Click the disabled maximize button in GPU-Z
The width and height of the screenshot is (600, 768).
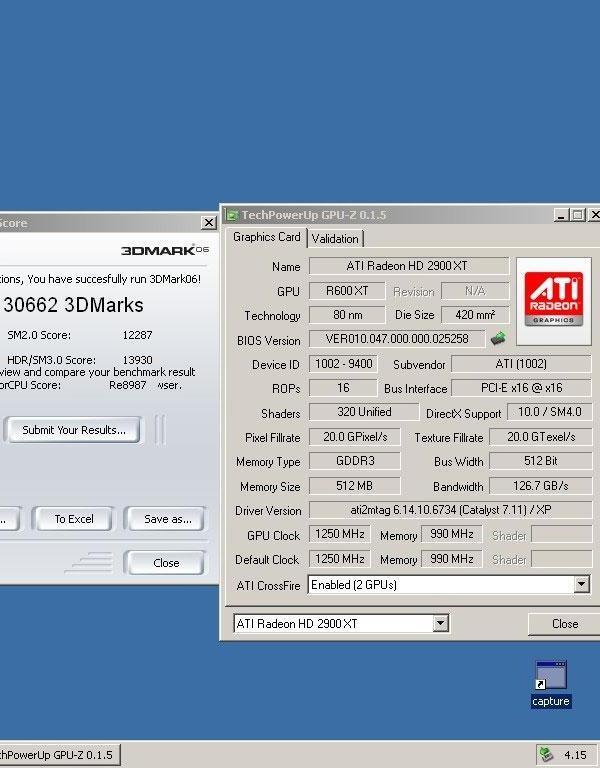[578, 215]
